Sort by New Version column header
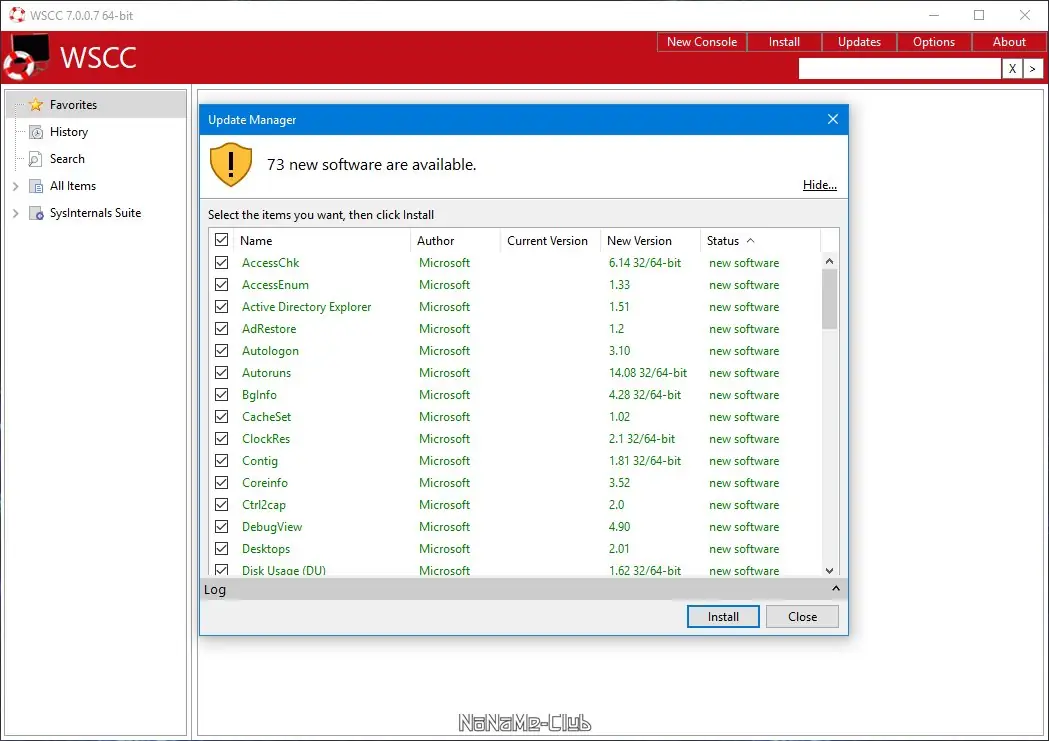 pyautogui.click(x=650, y=241)
